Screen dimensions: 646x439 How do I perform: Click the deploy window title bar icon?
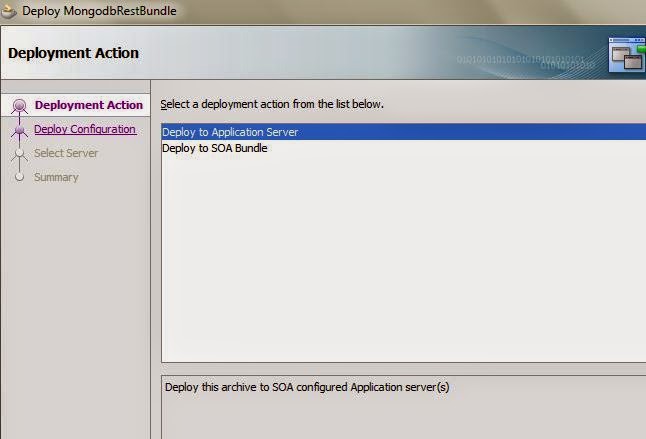8,11
